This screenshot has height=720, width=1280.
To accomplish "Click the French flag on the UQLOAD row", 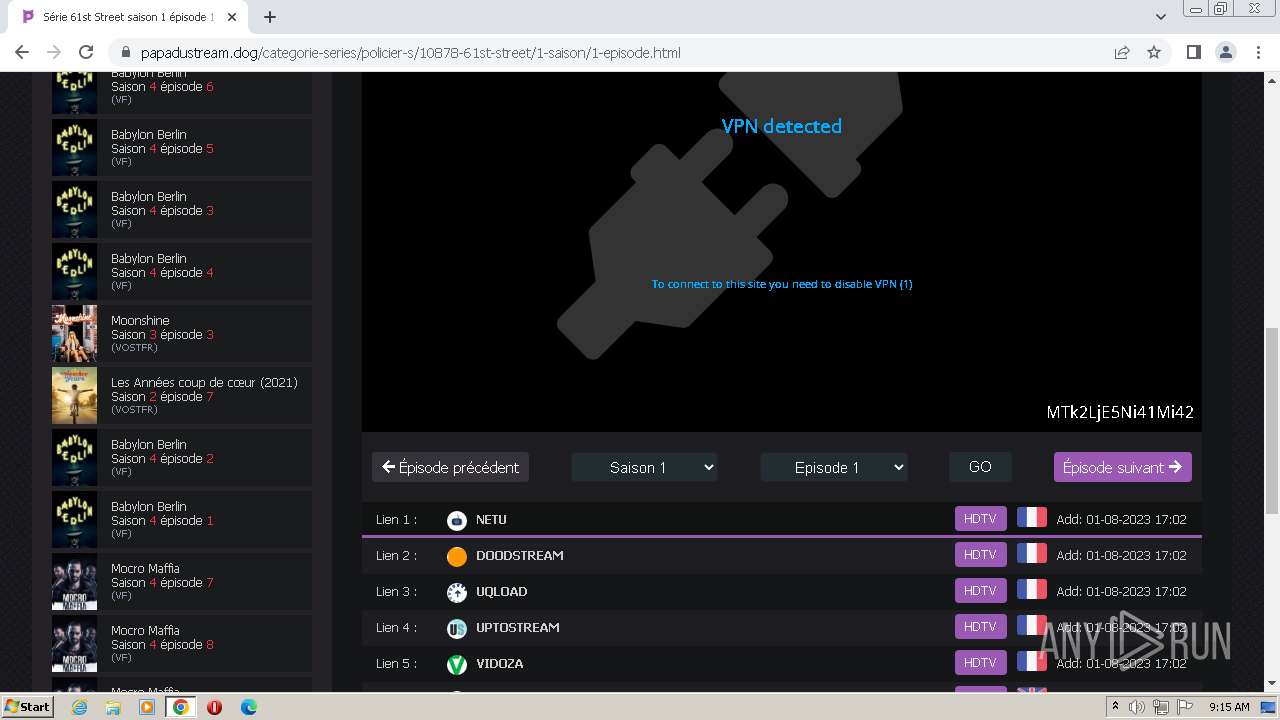I will [x=1032, y=590].
